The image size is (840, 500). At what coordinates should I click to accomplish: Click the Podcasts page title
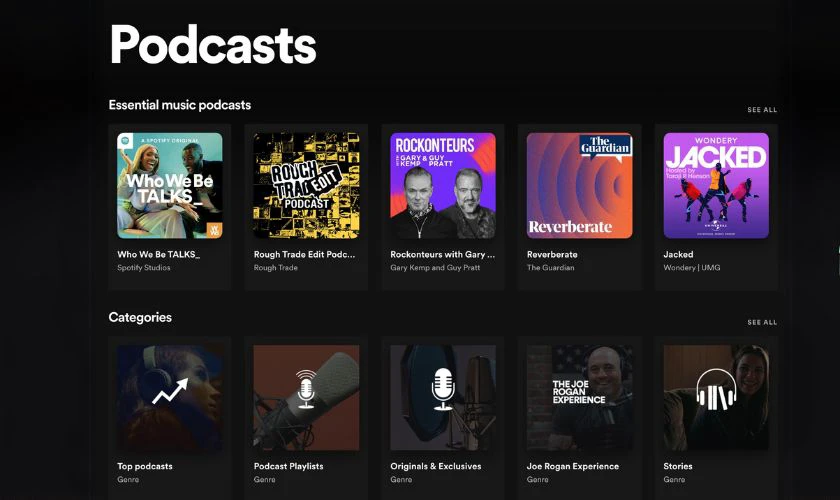(x=213, y=44)
